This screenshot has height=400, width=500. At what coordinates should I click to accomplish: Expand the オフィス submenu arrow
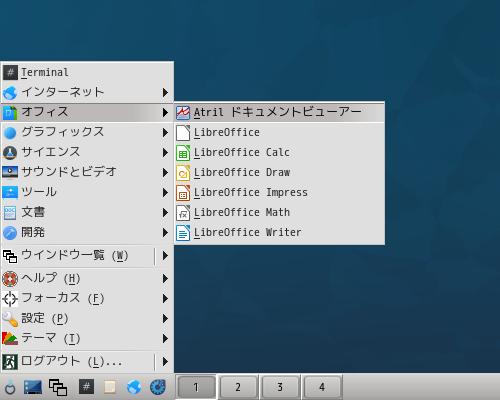(165, 112)
